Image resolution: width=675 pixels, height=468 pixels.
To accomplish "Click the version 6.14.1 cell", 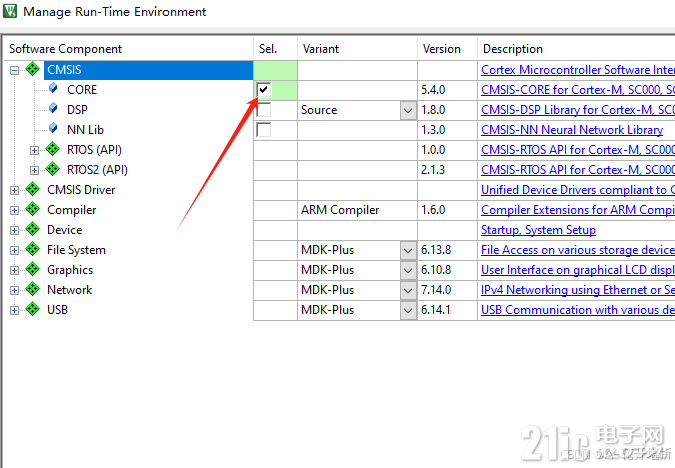I will click(448, 310).
